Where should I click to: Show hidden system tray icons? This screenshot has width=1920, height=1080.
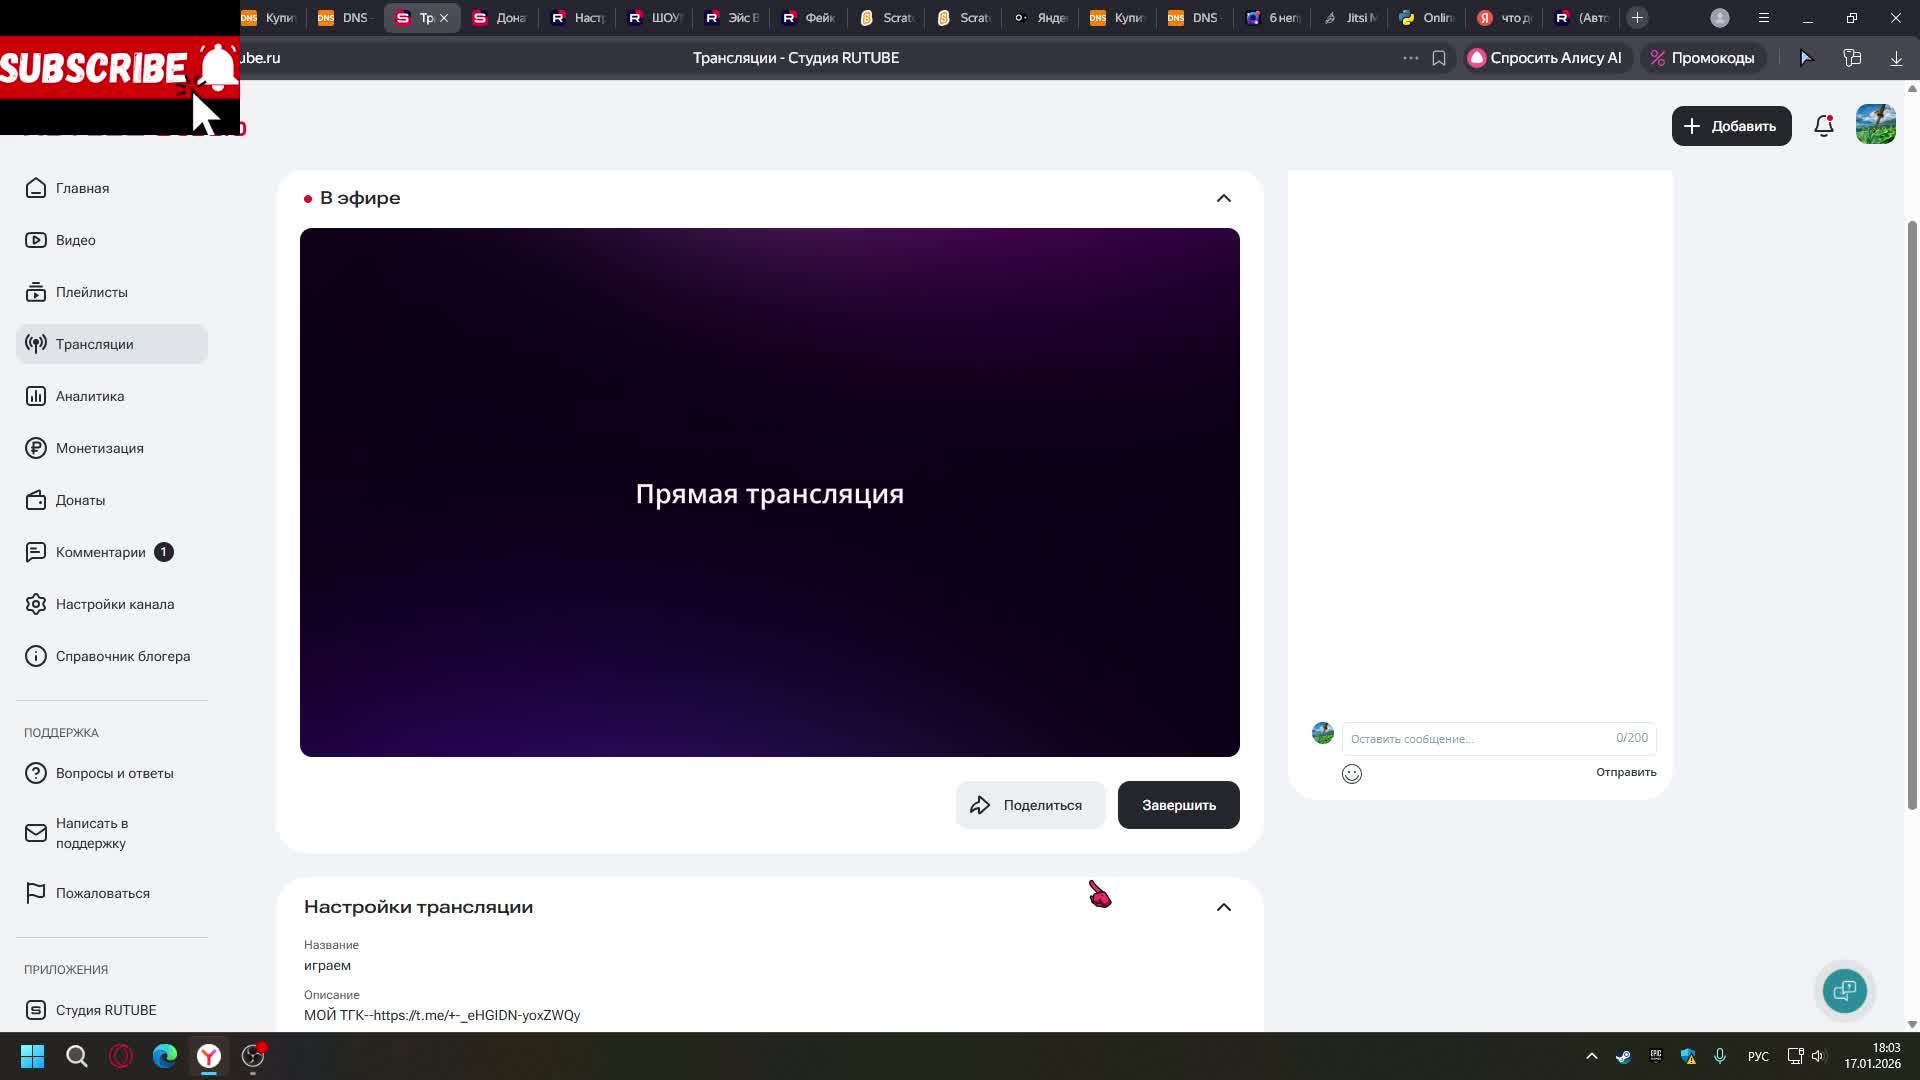1591,1056
